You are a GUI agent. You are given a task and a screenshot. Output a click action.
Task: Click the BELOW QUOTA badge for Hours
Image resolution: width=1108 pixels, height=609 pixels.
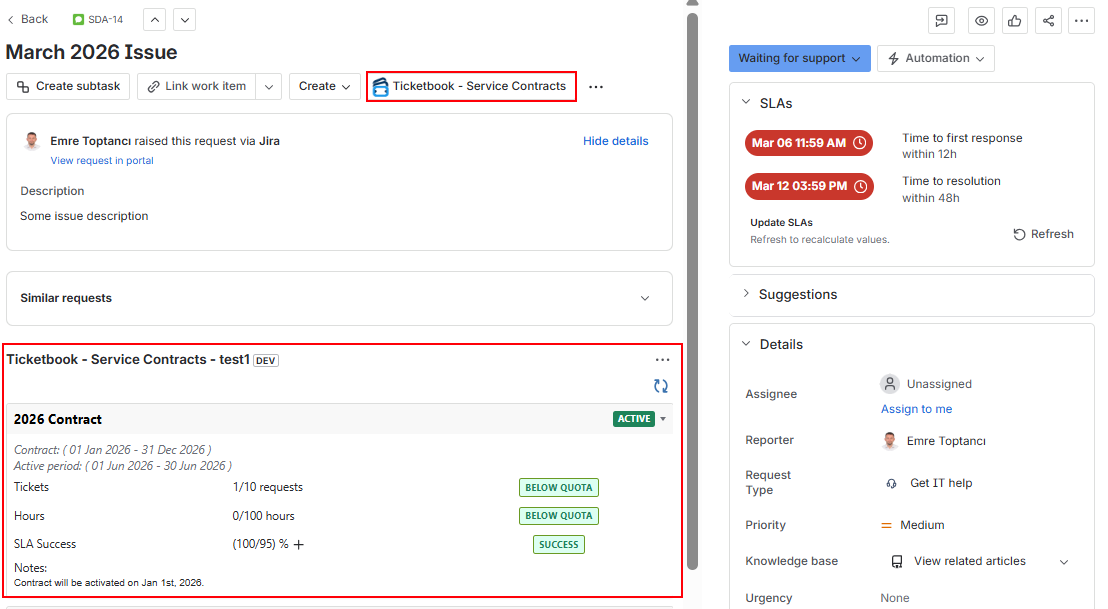(559, 516)
